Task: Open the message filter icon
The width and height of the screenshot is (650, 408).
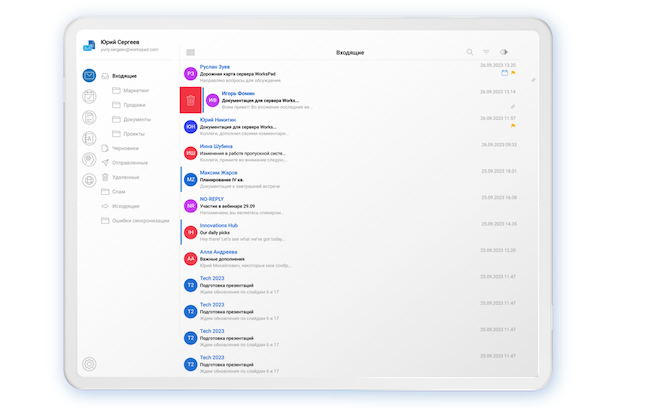Action: (x=486, y=52)
